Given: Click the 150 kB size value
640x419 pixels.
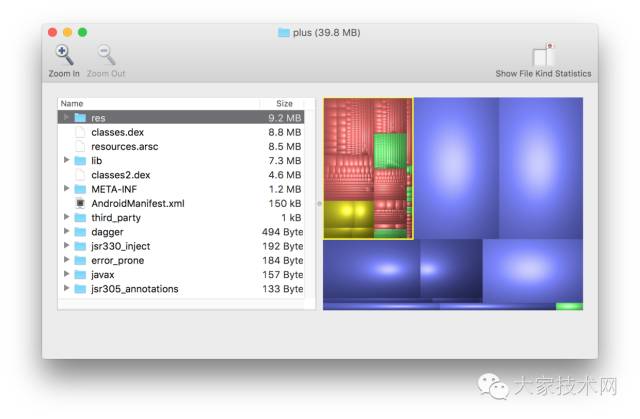Looking at the screenshot, I should coord(284,203).
